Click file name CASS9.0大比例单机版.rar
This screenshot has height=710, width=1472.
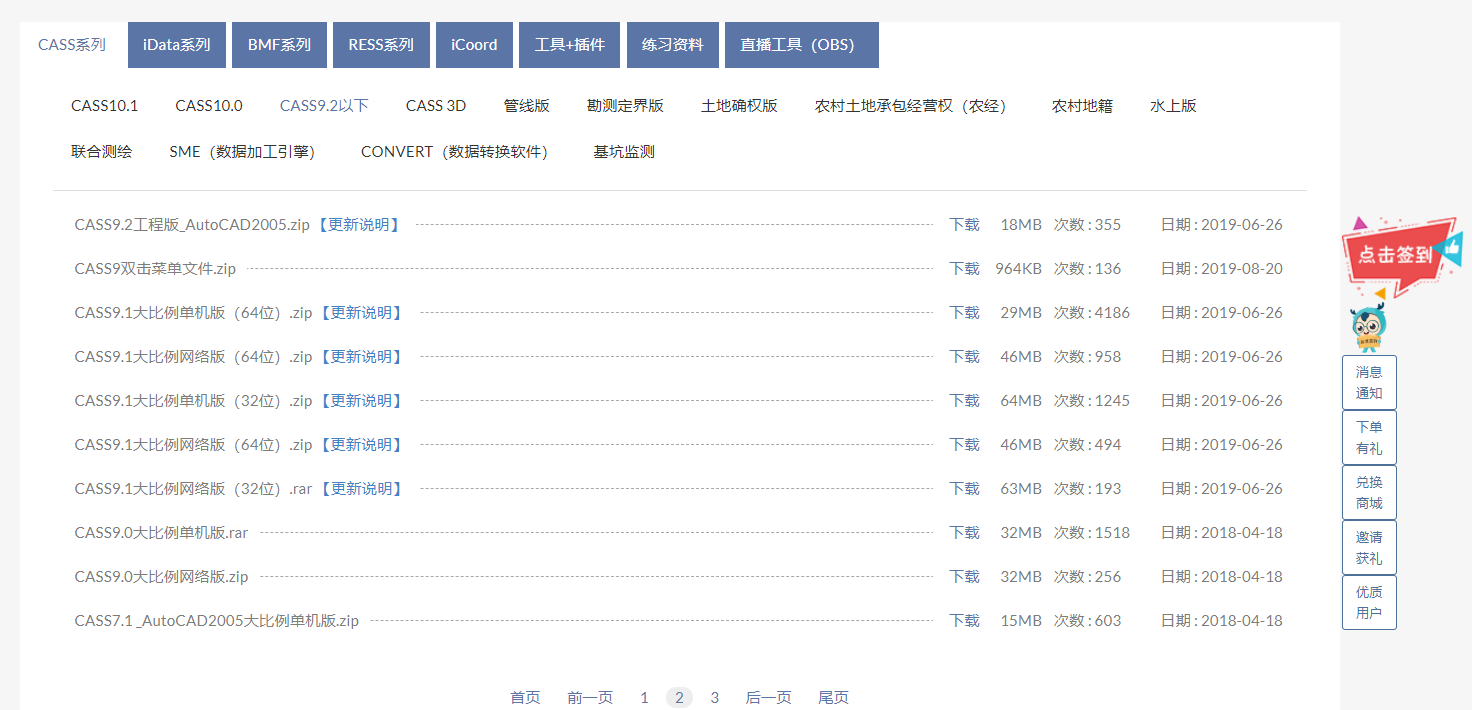pos(161,533)
